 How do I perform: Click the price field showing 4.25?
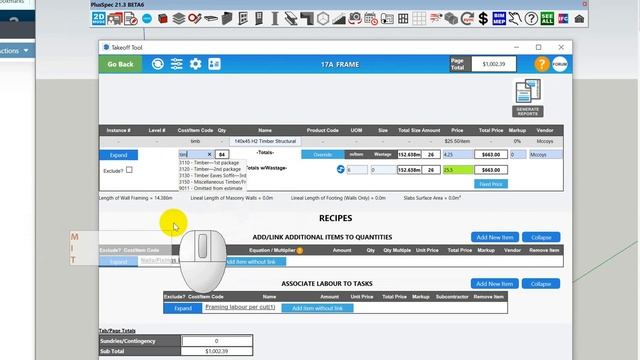[458, 155]
